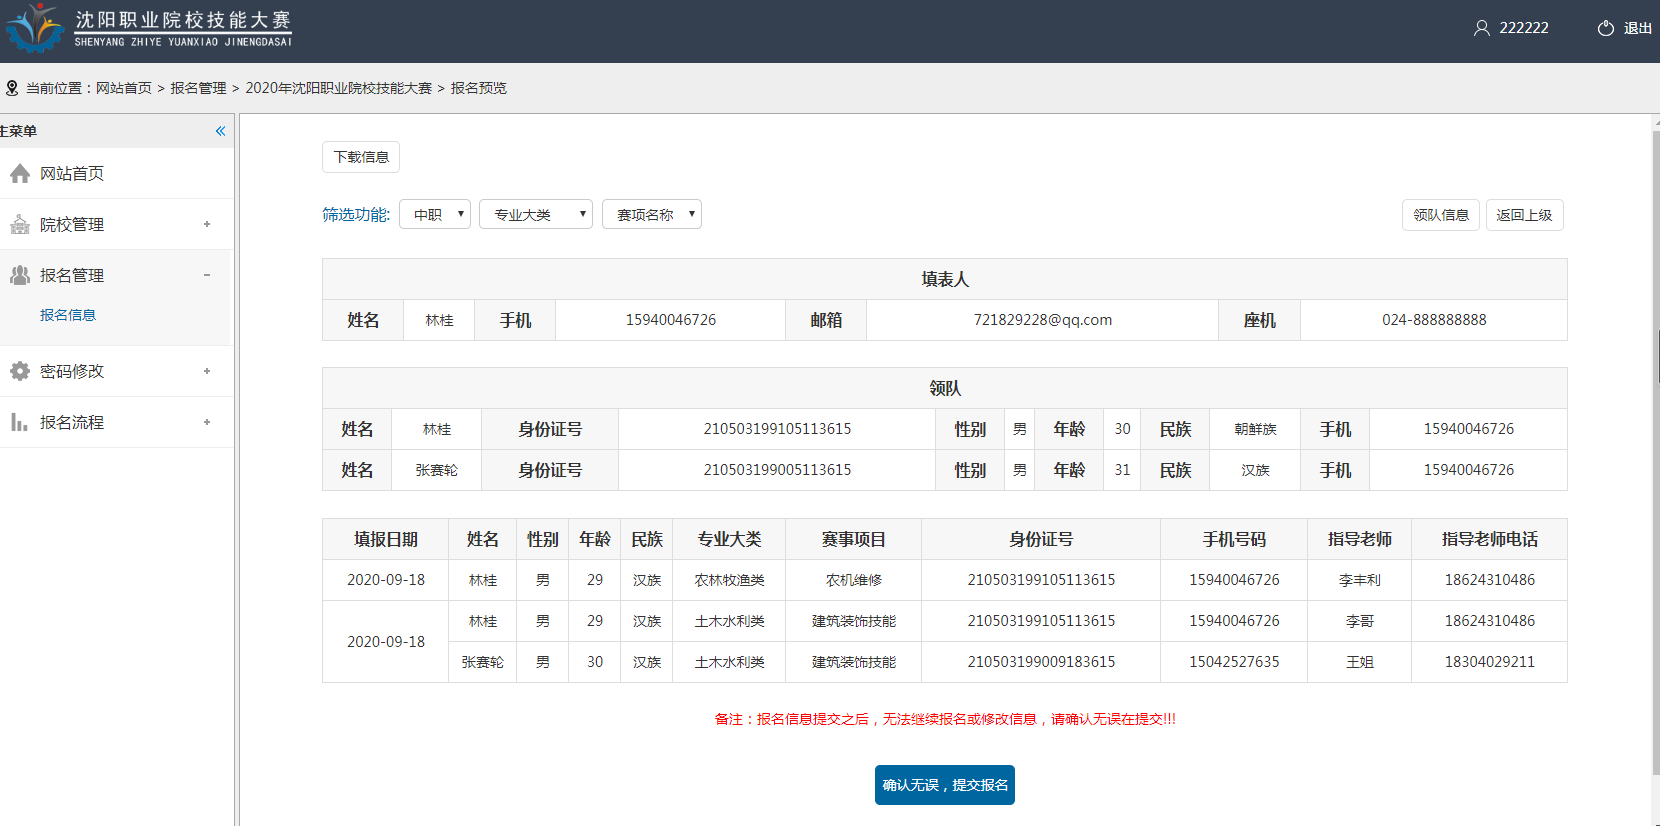Click ID number 210503199009183615
1660x826 pixels.
pos(1041,662)
